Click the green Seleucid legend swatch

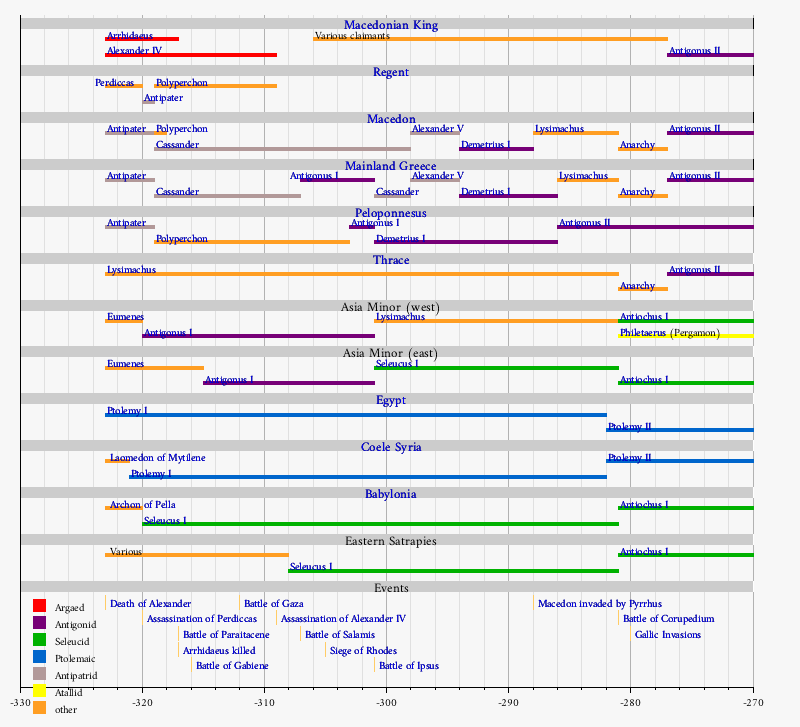coord(40,640)
